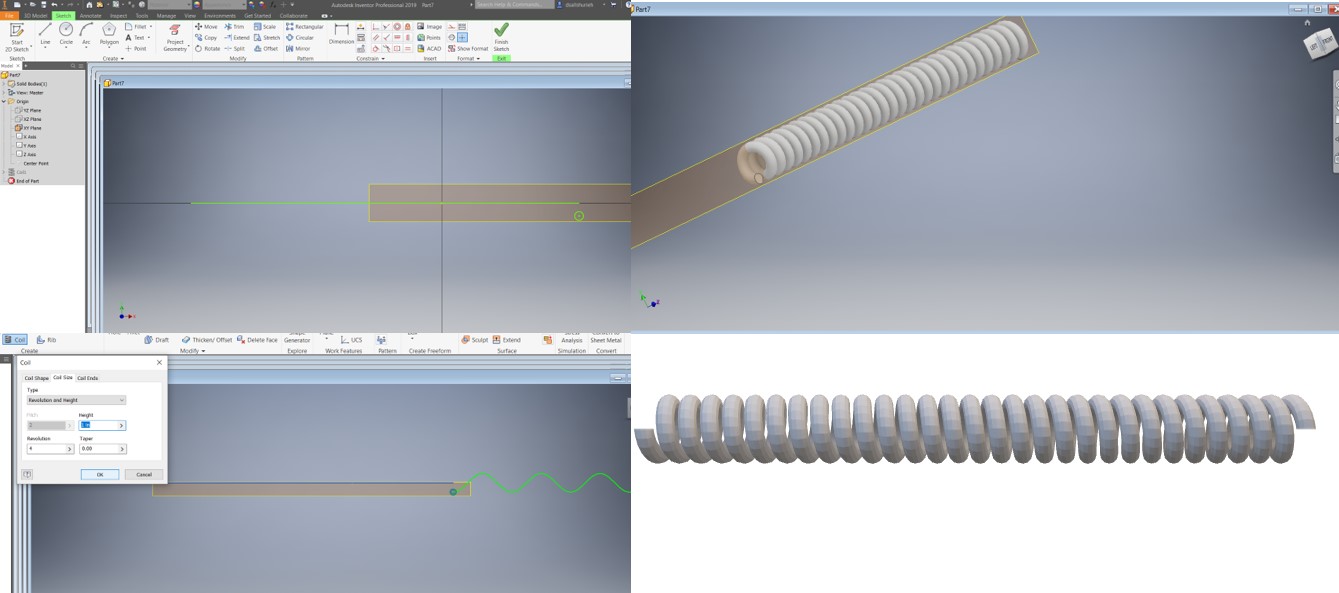The height and width of the screenshot is (593, 1339).
Task: Click the Revolution input field
Action: [x=50, y=449]
